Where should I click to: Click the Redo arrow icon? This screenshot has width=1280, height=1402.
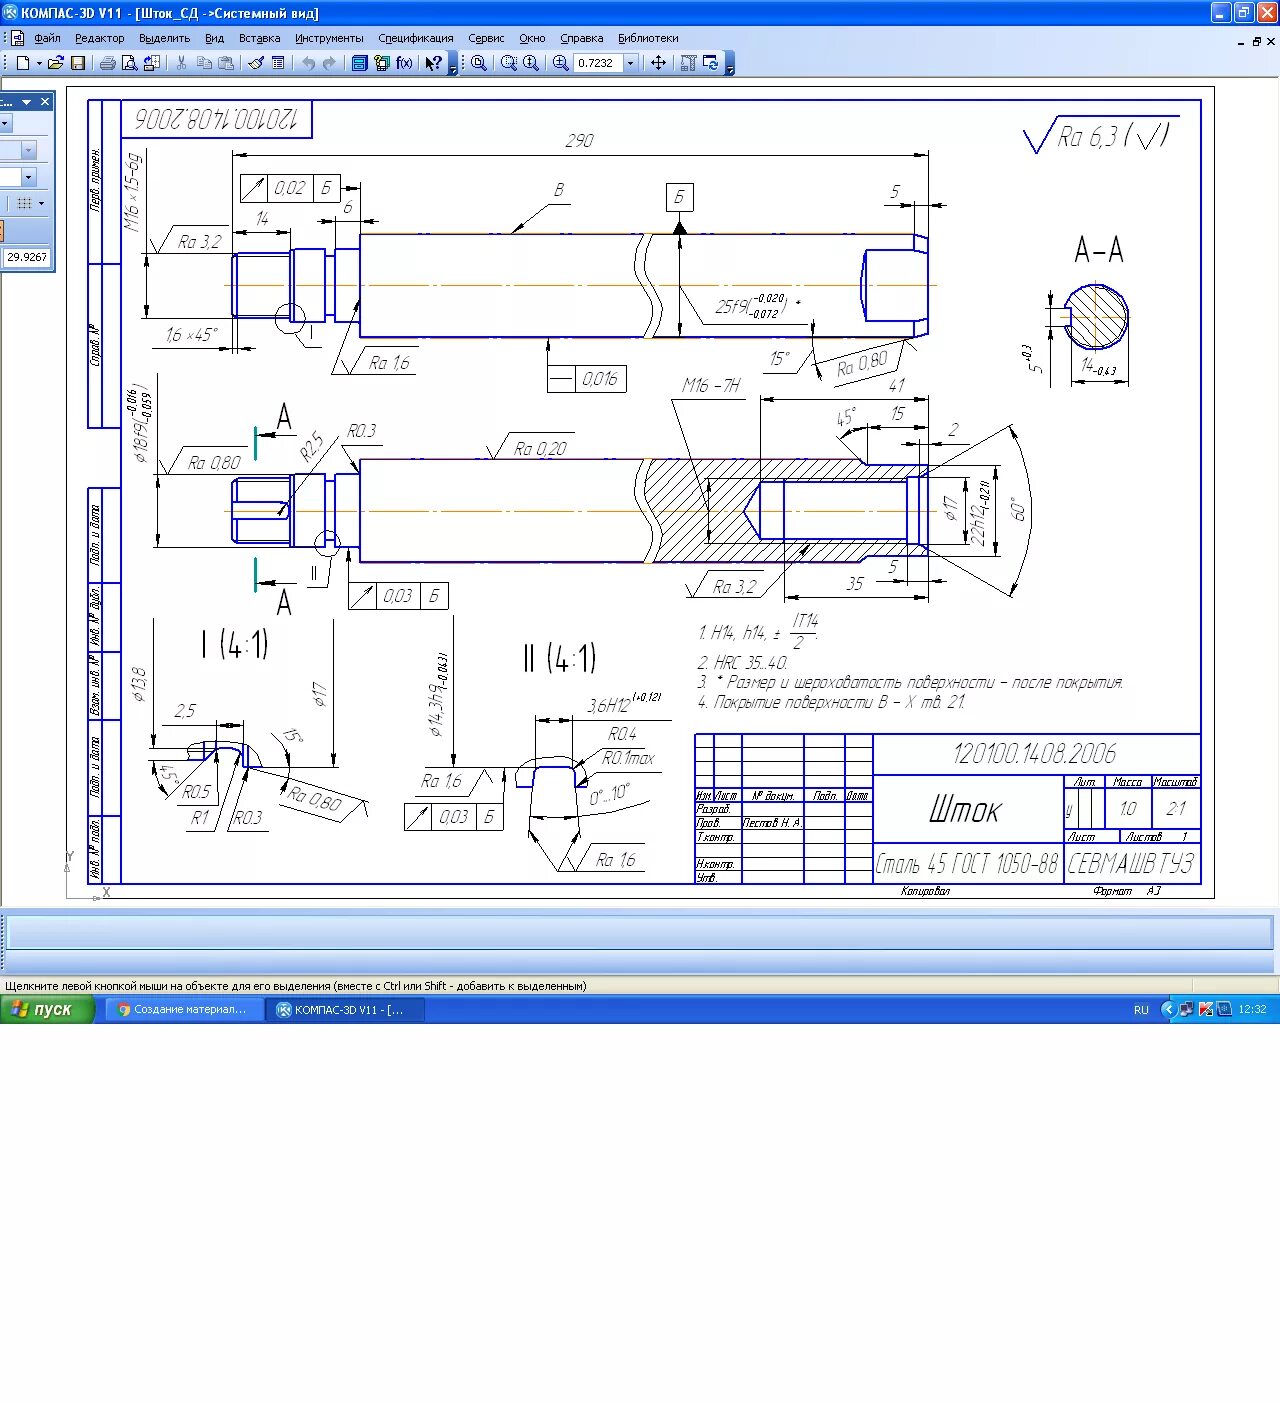coord(329,63)
